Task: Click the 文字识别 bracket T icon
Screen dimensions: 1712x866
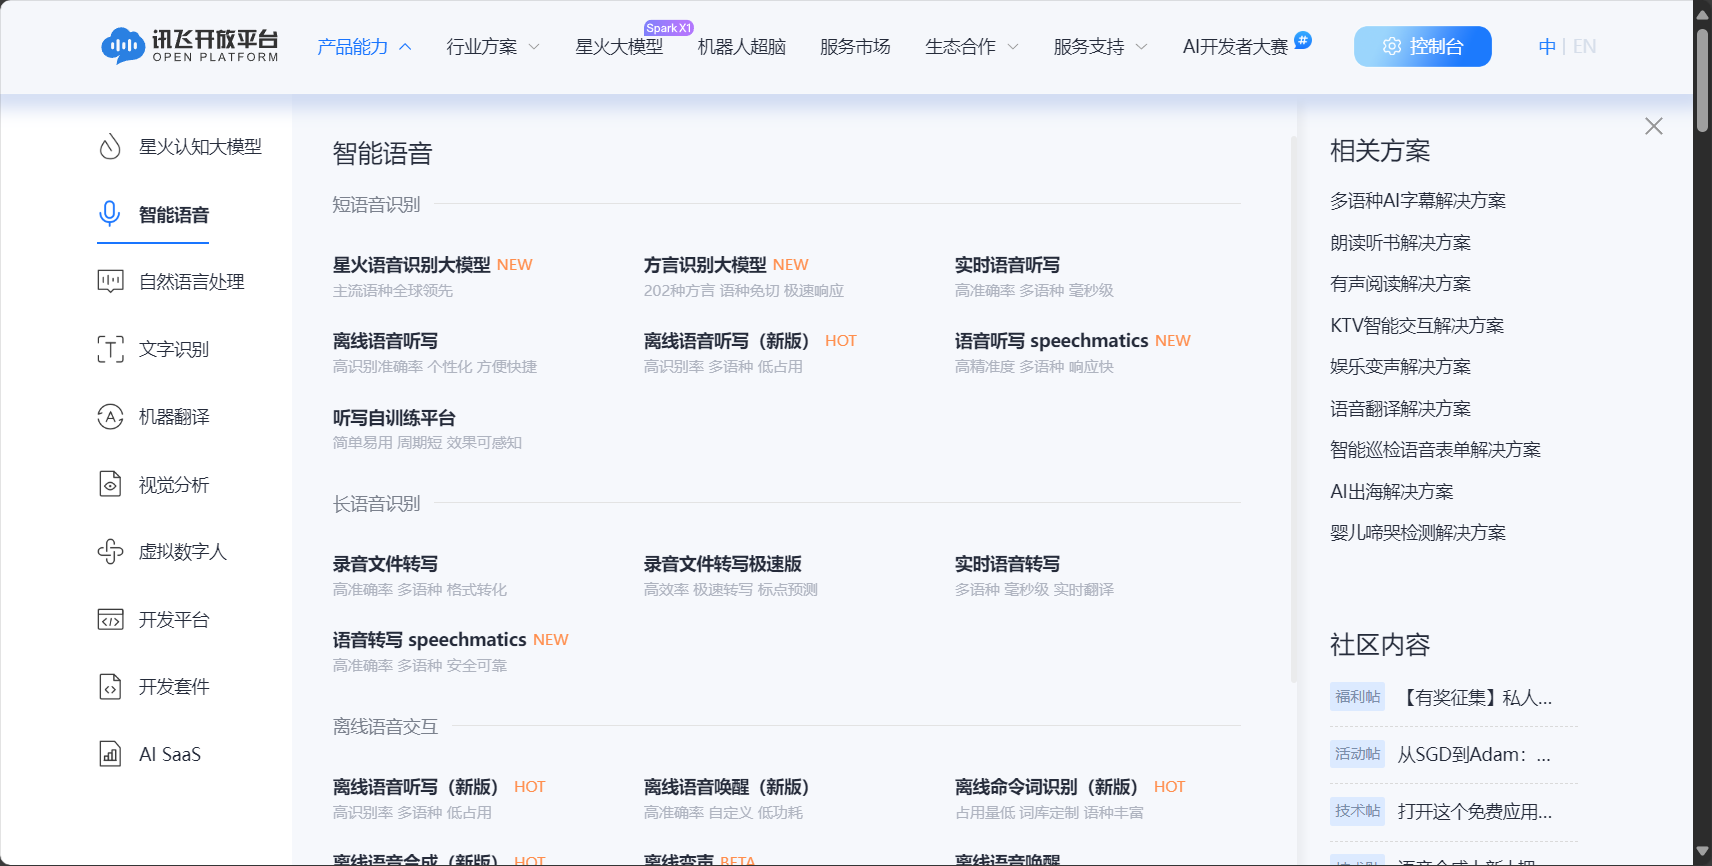Action: click(x=110, y=349)
